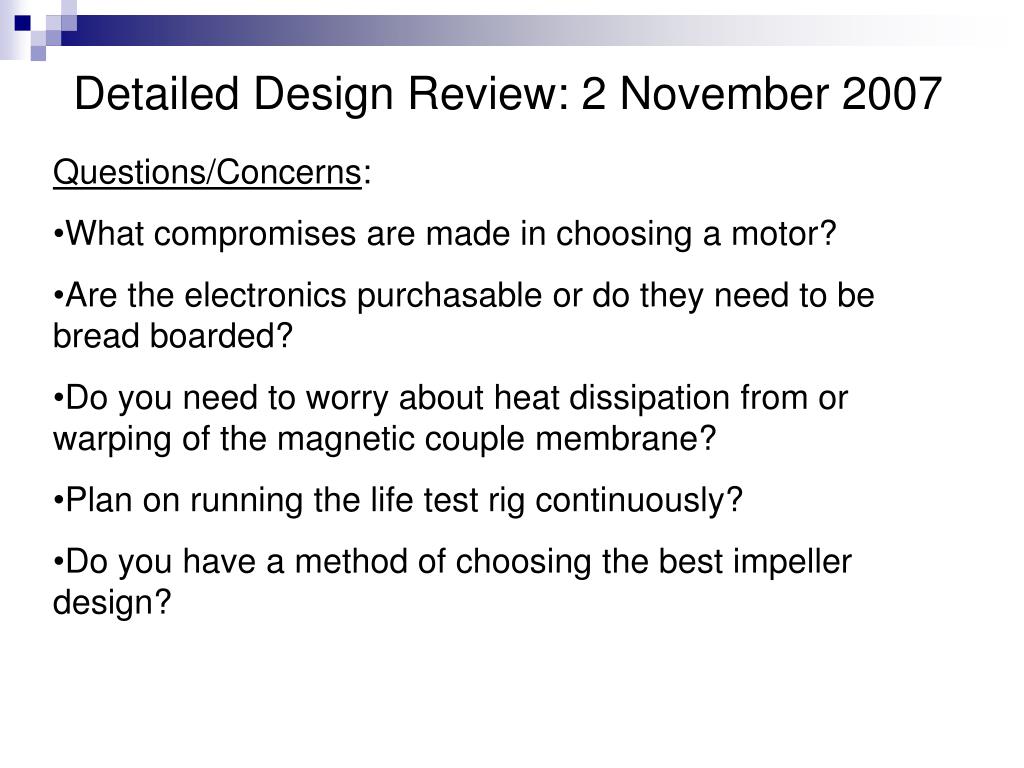Image resolution: width=1024 pixels, height=768 pixels.
Task: Click the word design? on last line
Action: pyautogui.click(x=112, y=602)
